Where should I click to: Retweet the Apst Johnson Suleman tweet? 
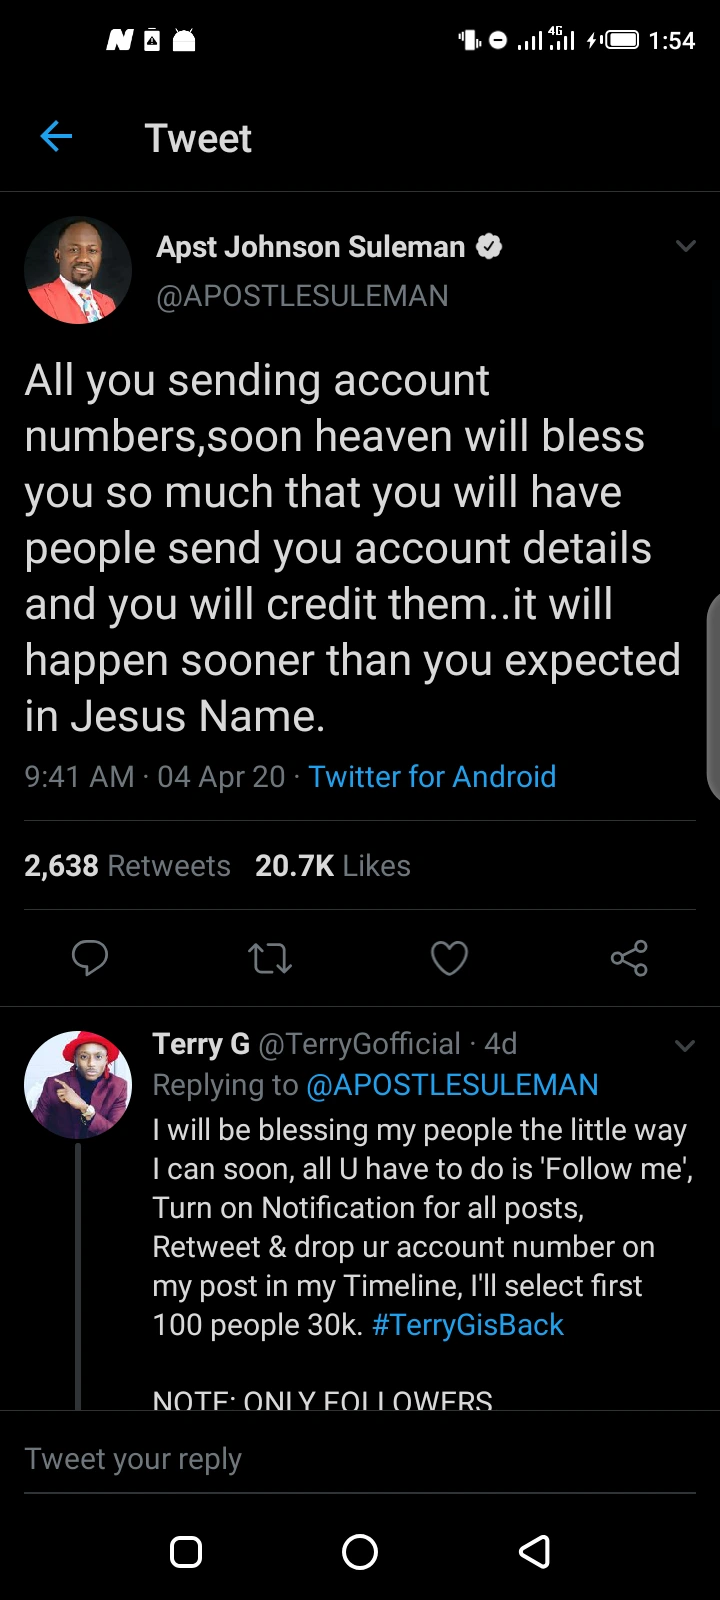[269, 959]
